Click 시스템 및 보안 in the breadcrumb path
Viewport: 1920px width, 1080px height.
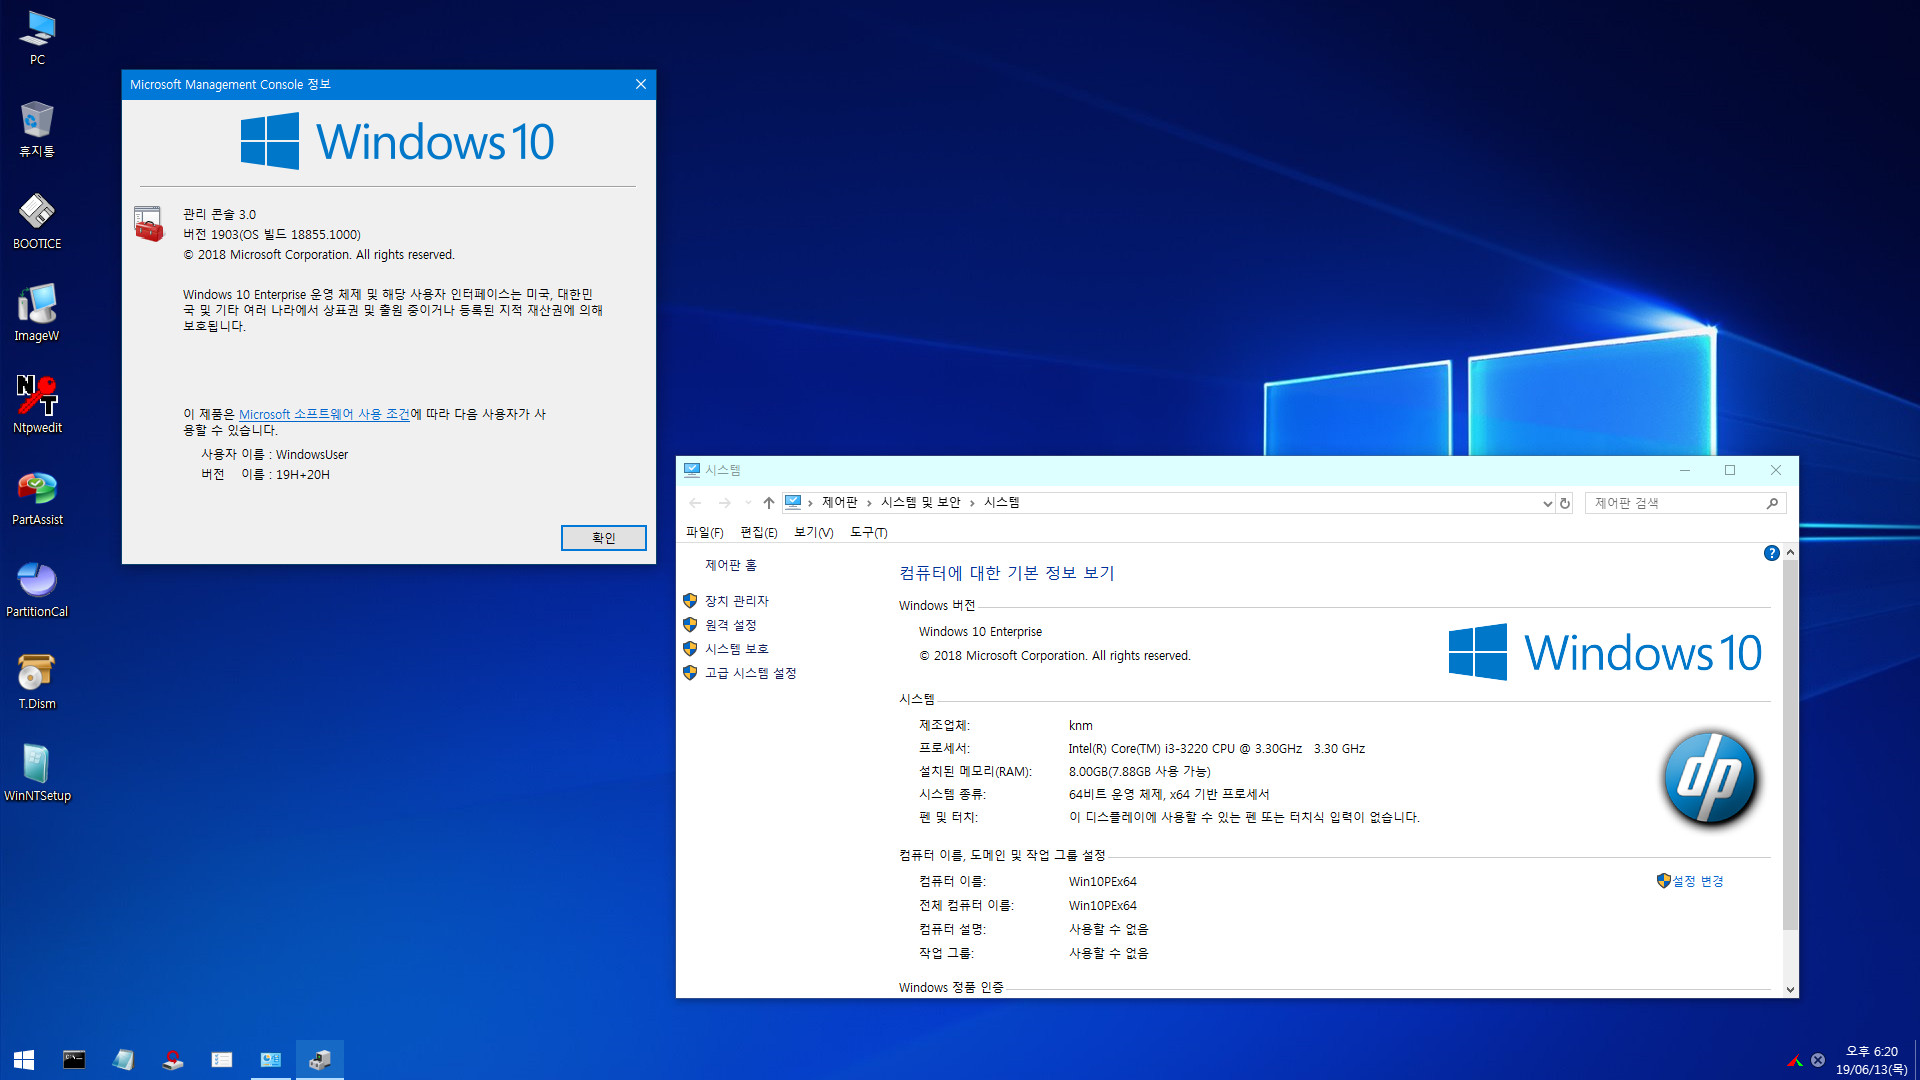[x=920, y=502]
